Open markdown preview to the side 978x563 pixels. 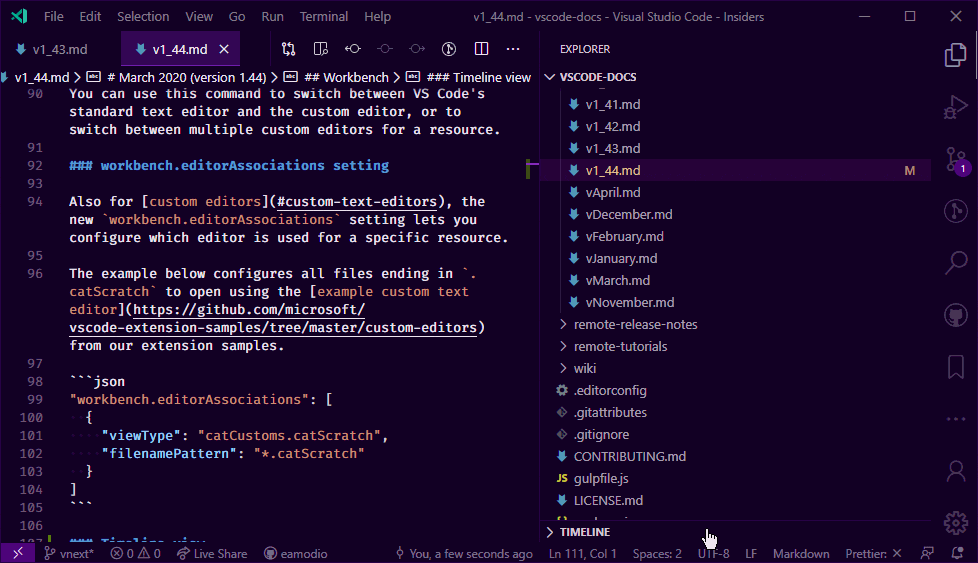point(321,49)
